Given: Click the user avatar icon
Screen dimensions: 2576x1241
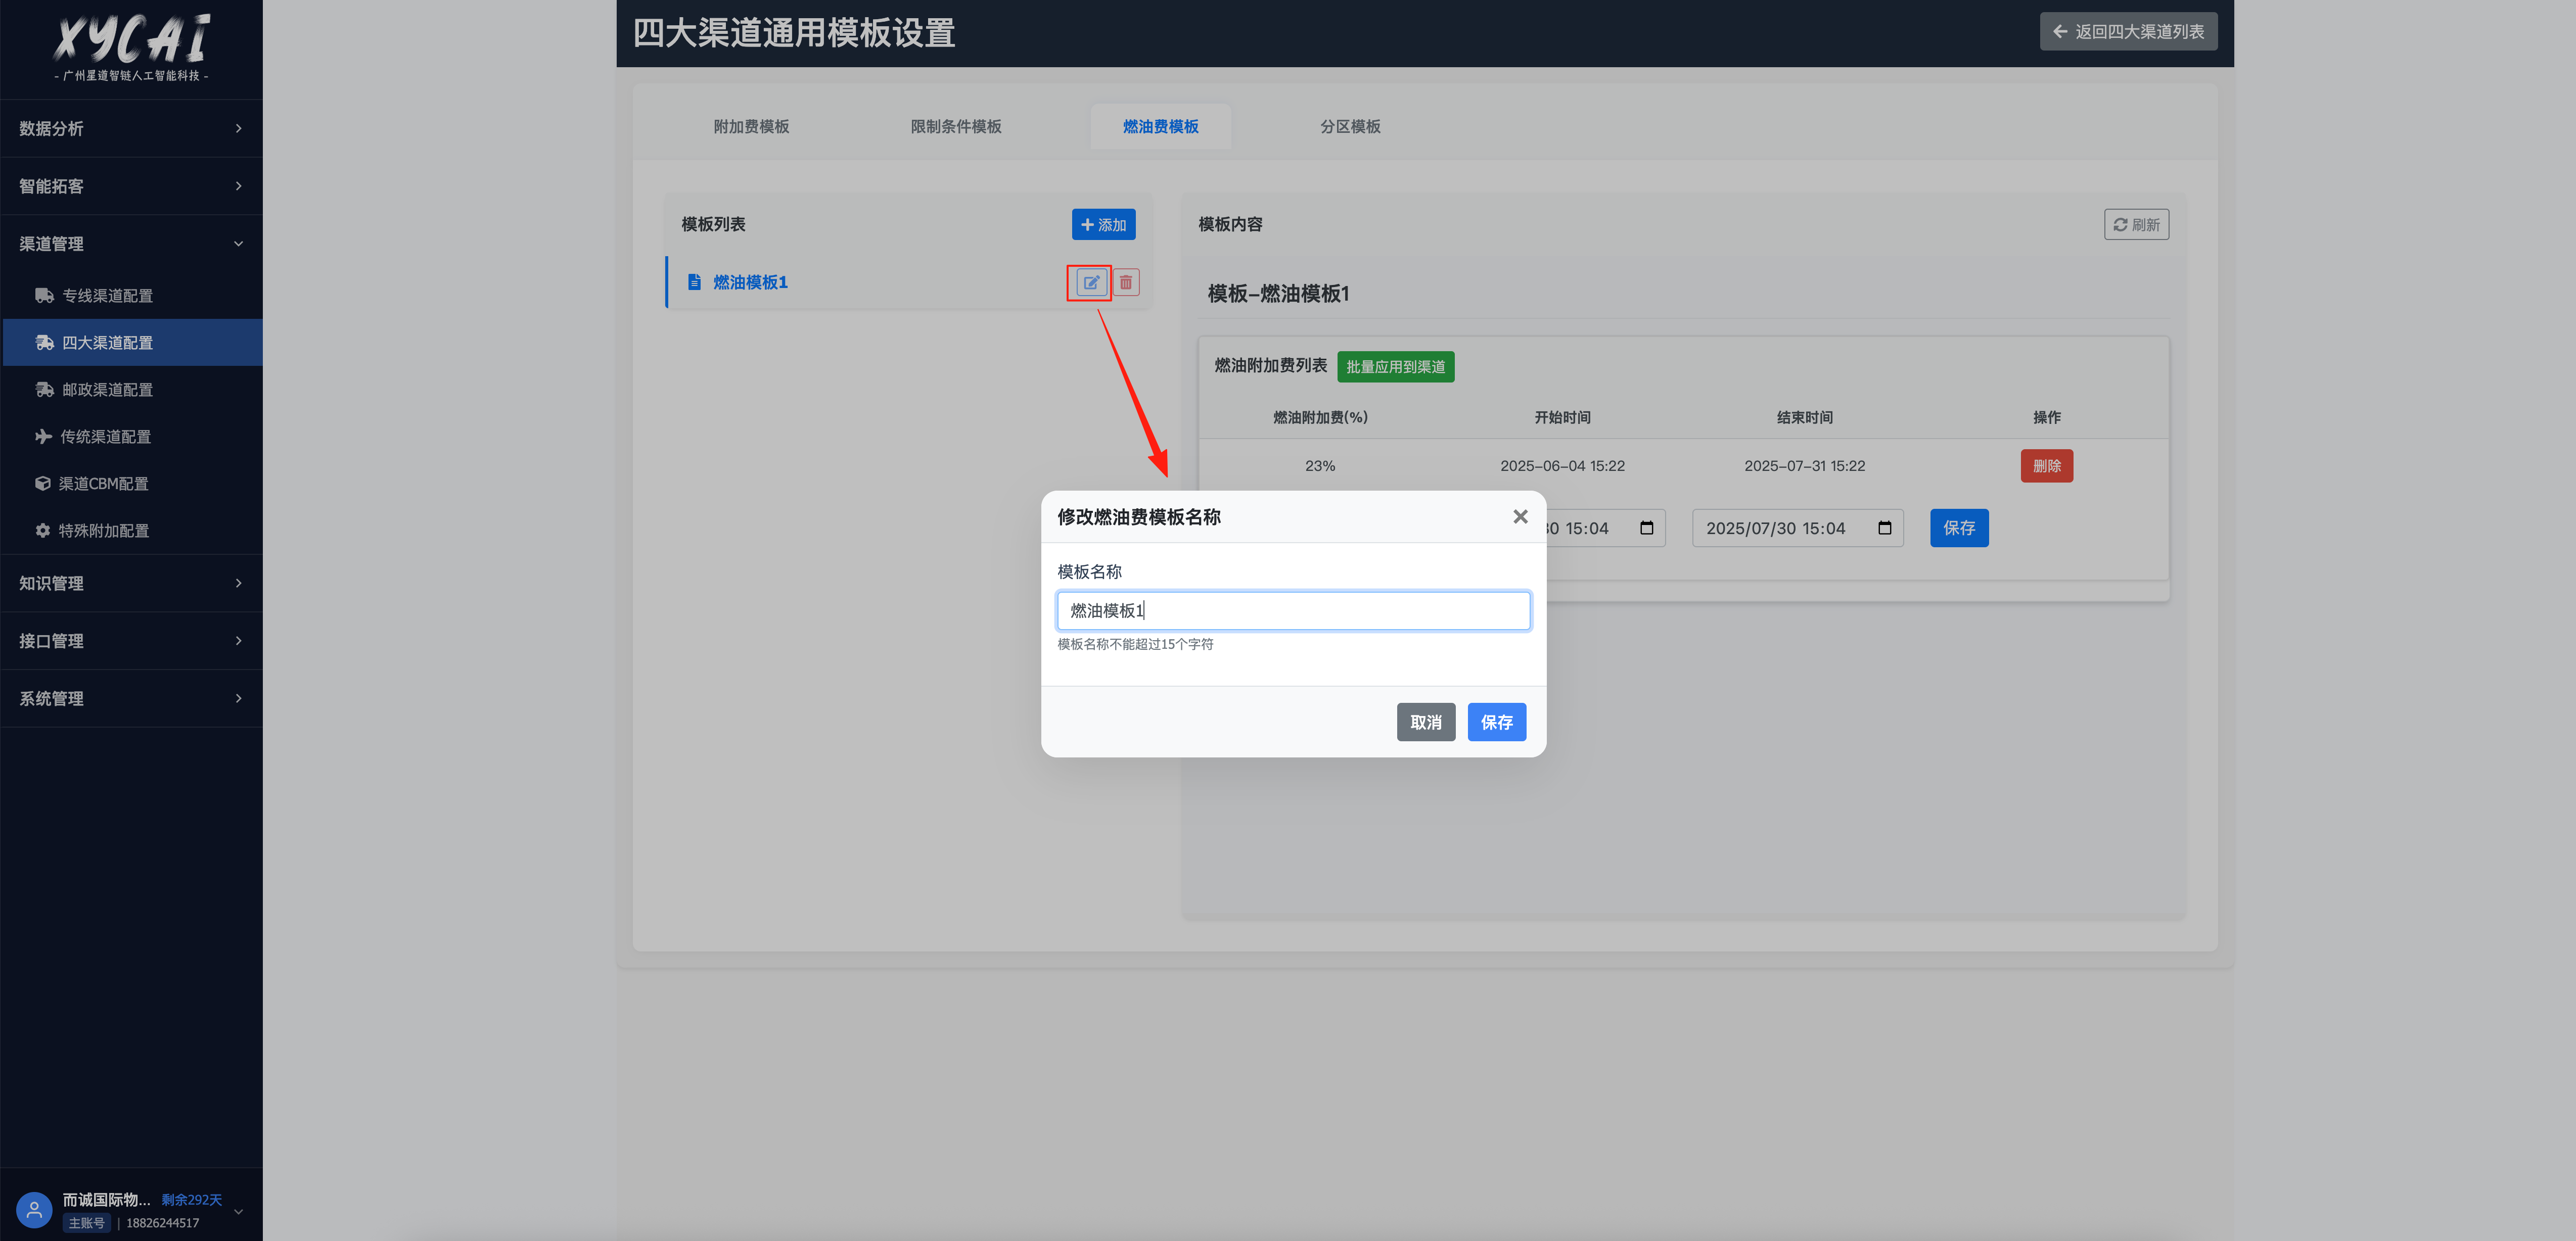Looking at the screenshot, I should pyautogui.click(x=34, y=1210).
